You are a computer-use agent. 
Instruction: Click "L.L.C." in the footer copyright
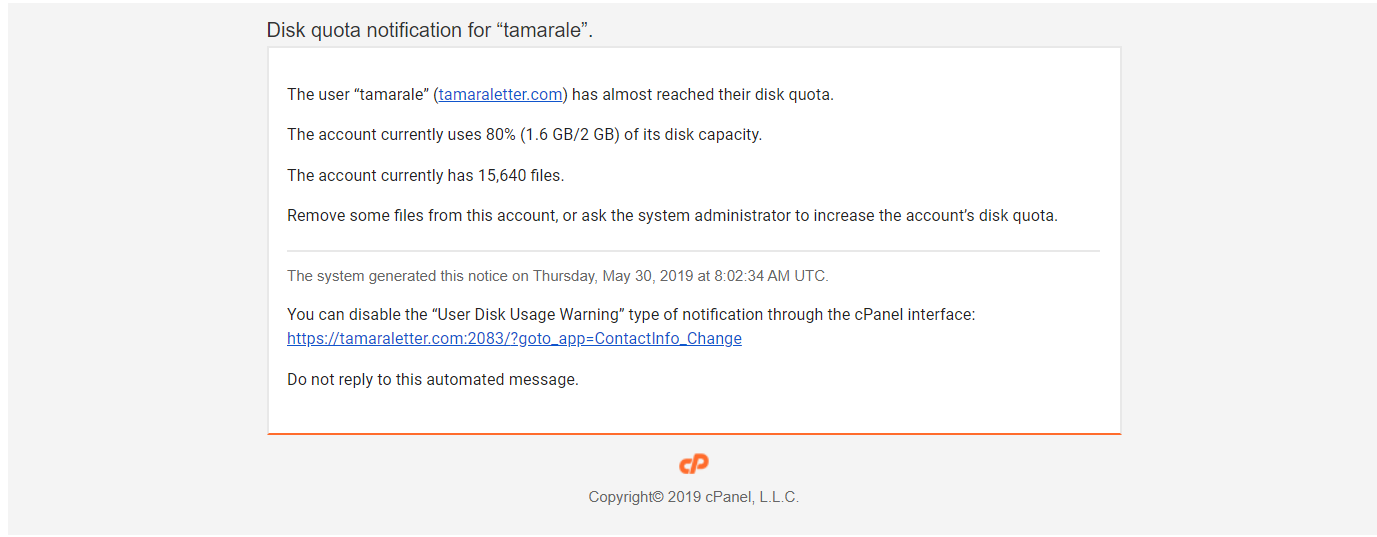(777, 497)
